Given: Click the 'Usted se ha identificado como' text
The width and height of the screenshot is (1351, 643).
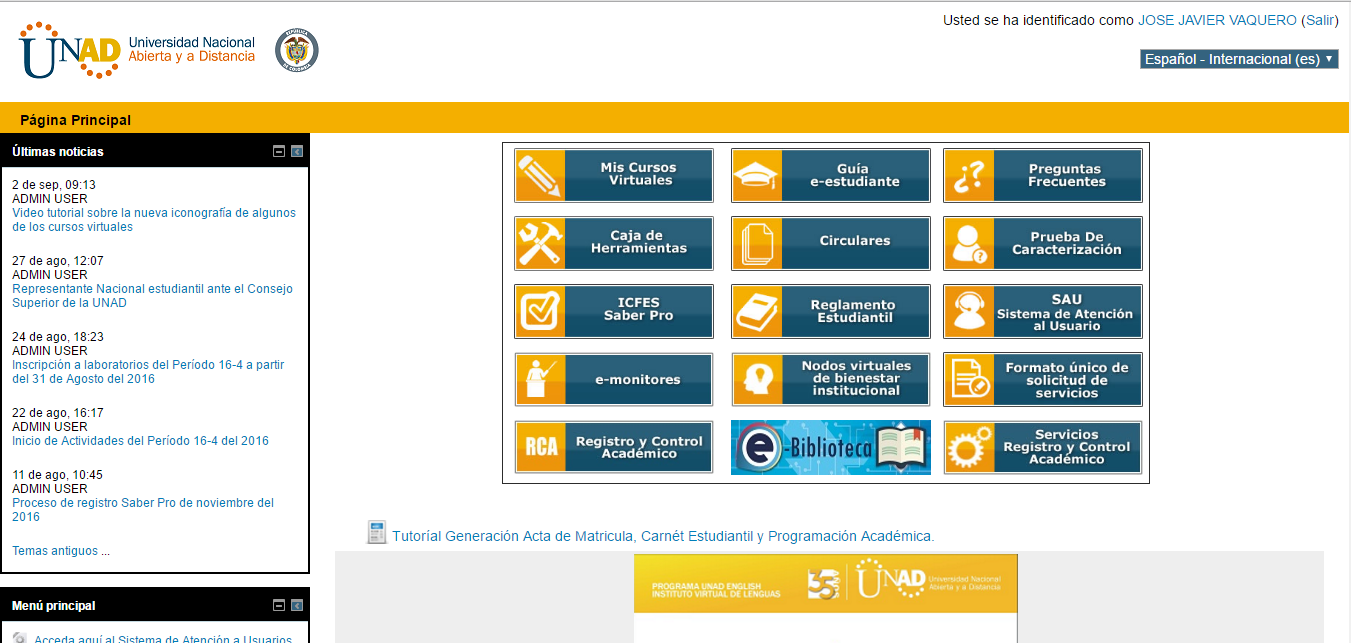Looking at the screenshot, I should pos(1038,20).
